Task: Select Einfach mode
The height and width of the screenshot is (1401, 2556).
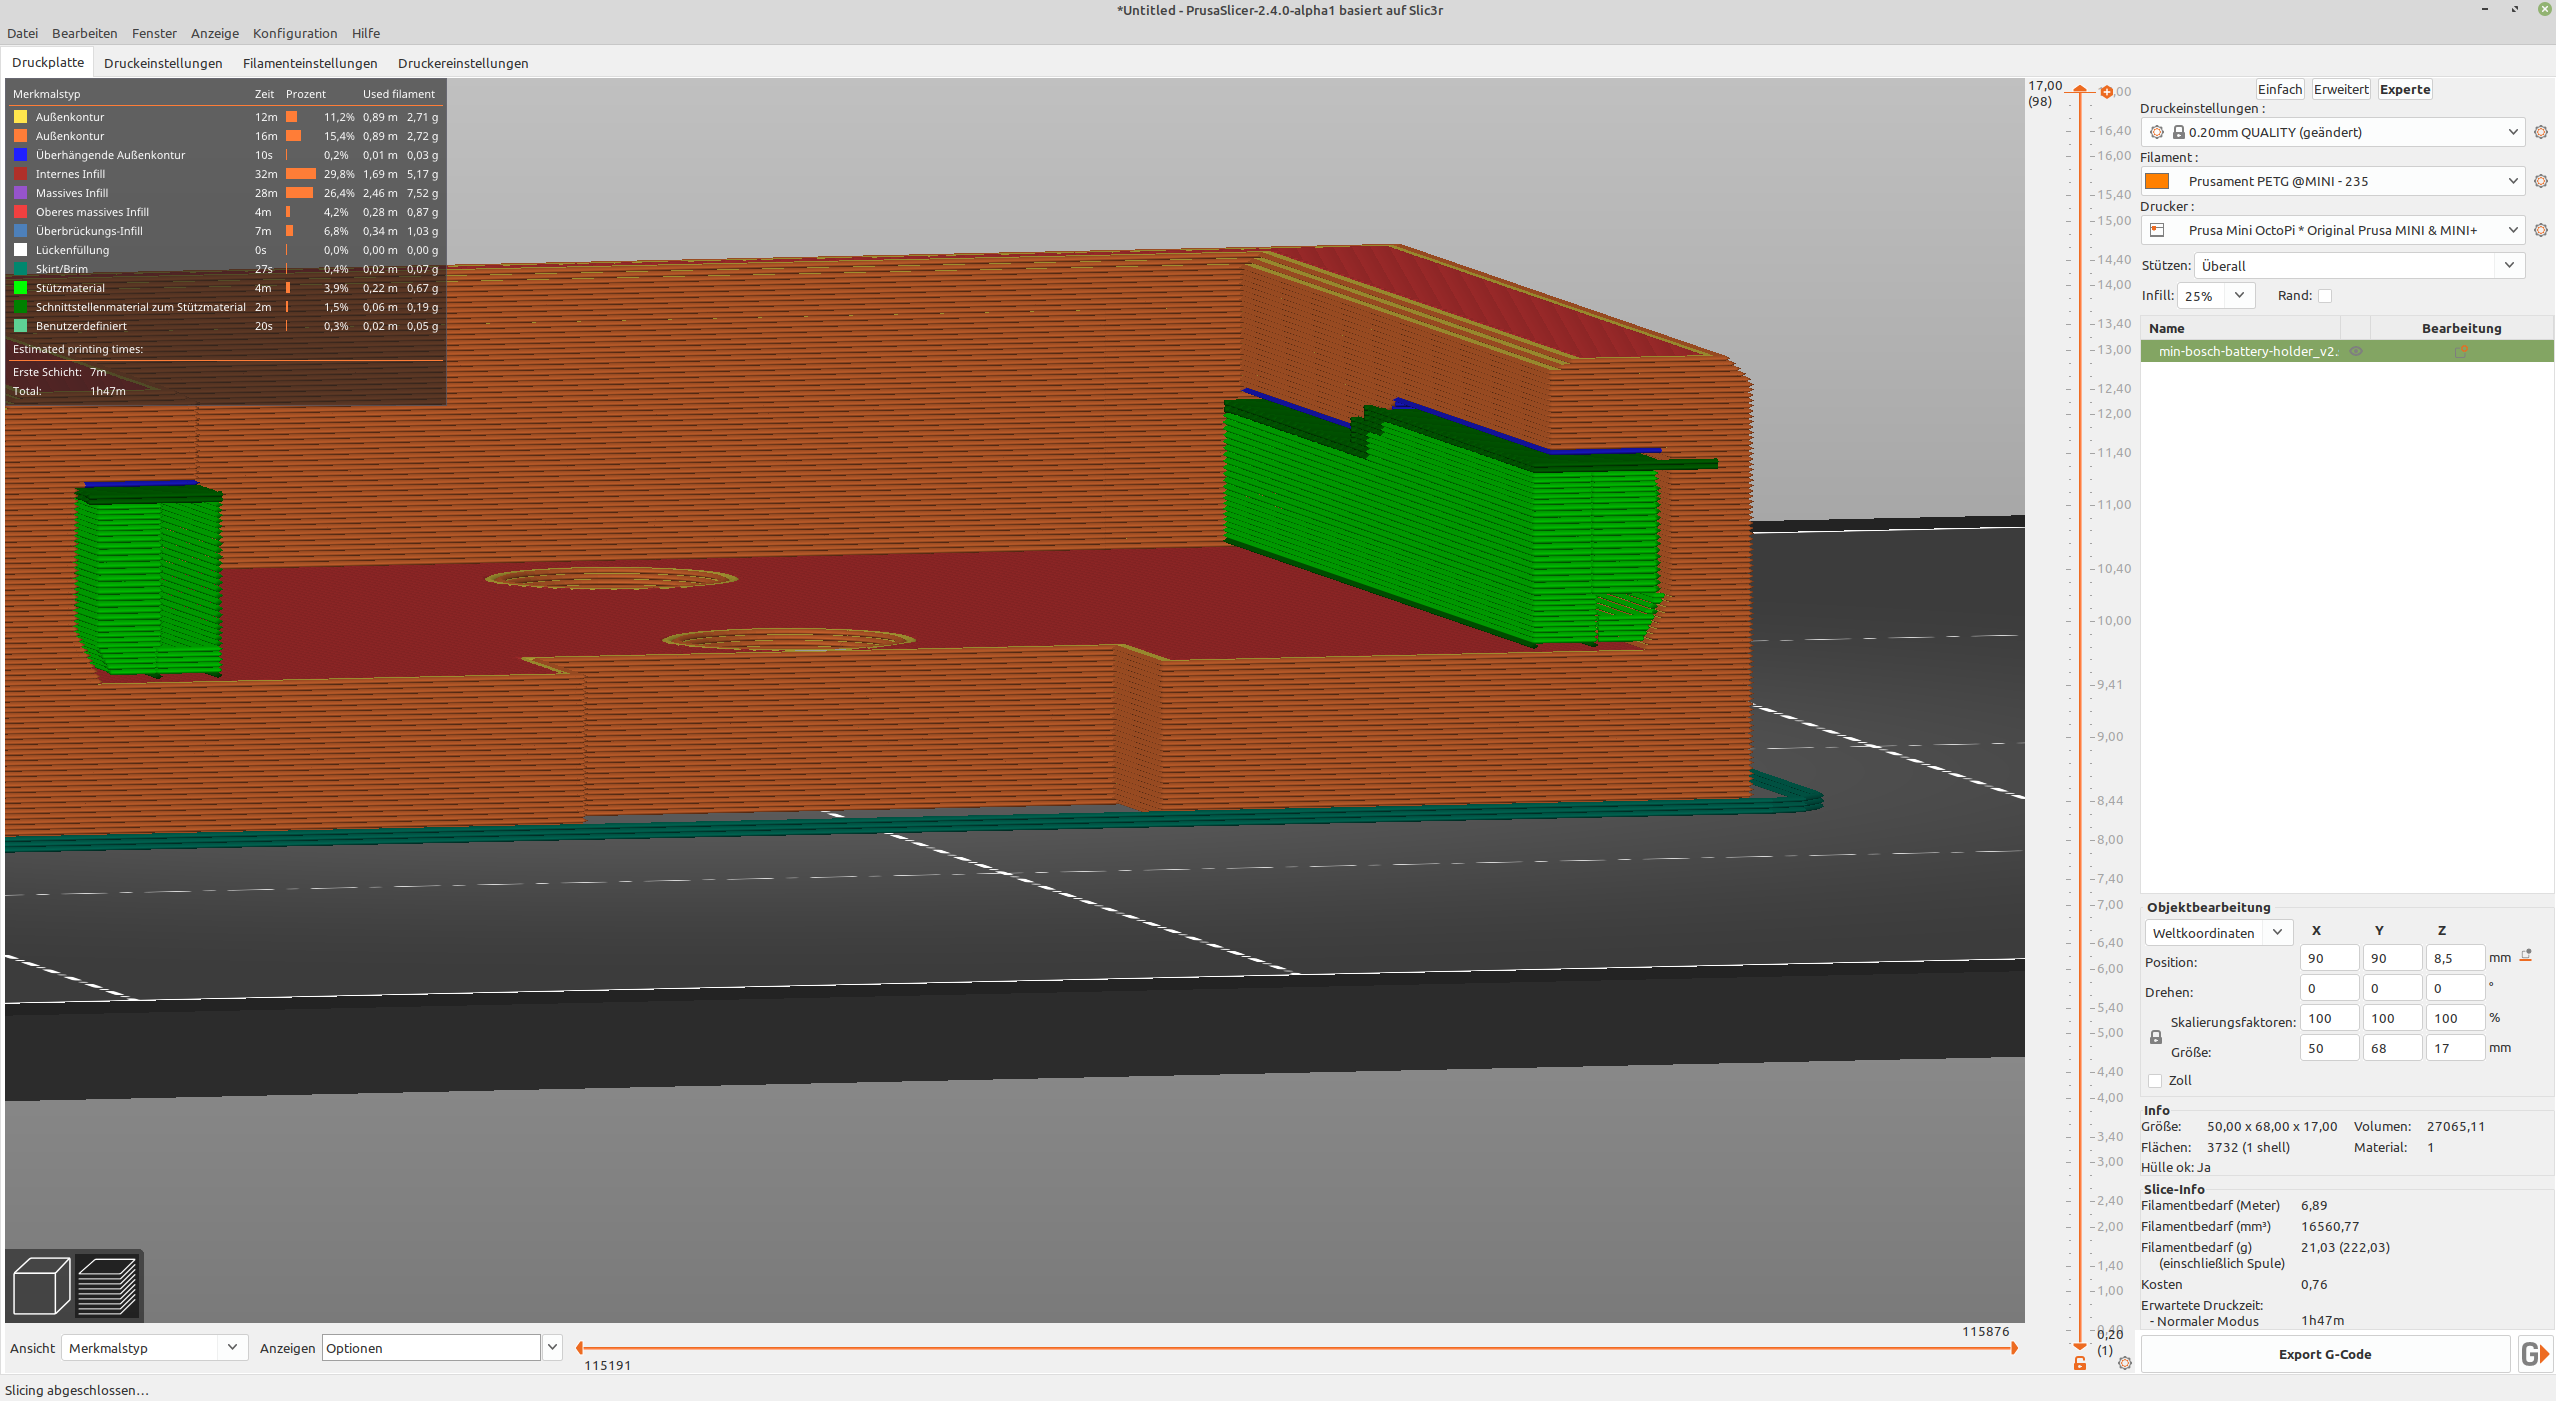Action: pyautogui.click(x=2280, y=89)
